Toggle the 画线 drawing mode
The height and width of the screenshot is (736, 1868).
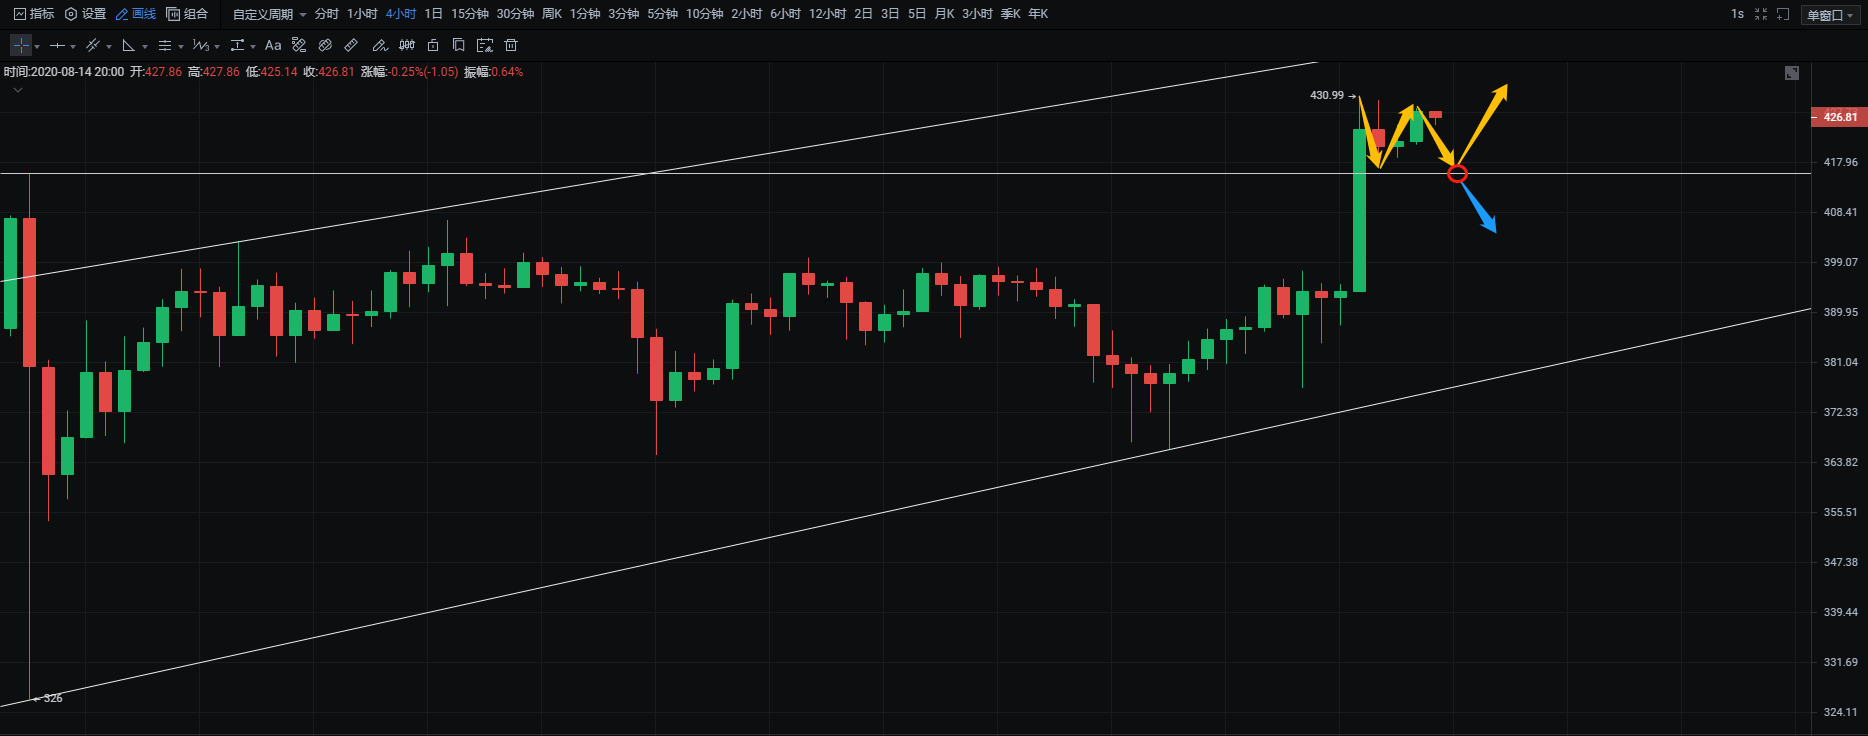136,14
